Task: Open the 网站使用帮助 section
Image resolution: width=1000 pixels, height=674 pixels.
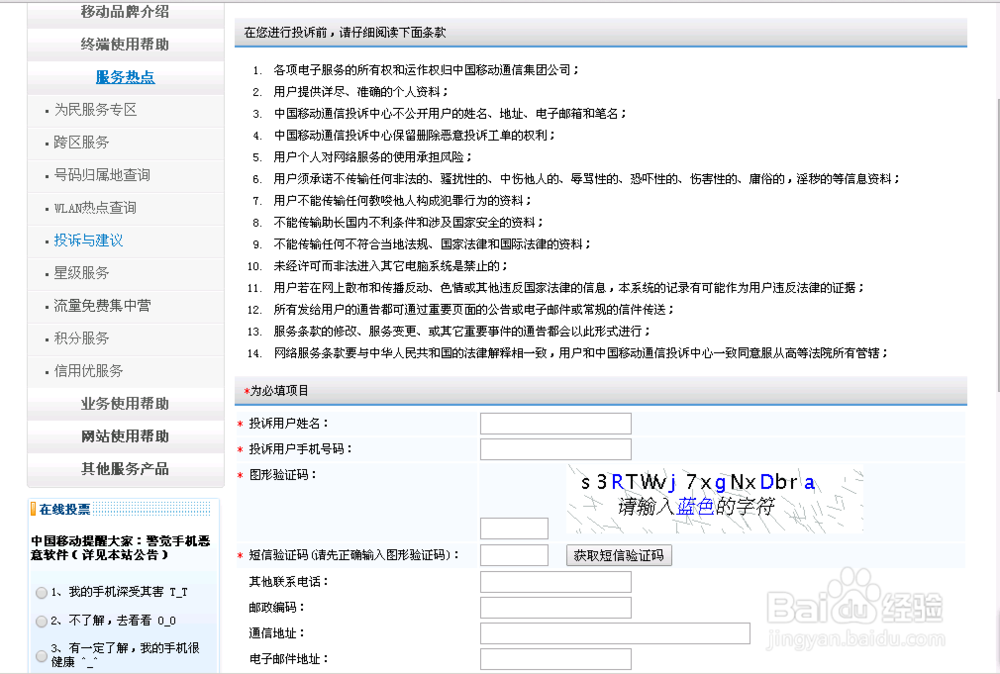Action: point(124,437)
